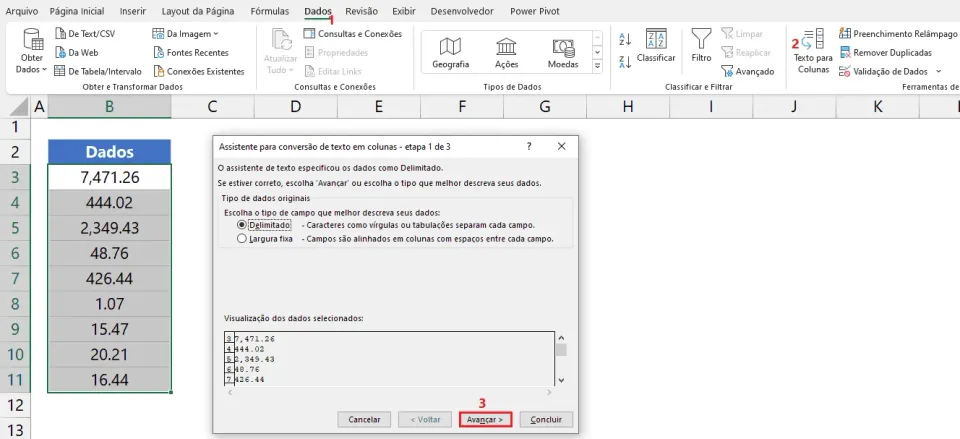Click the Editar Links command
The height and width of the screenshot is (439, 960).
click(x=332, y=72)
